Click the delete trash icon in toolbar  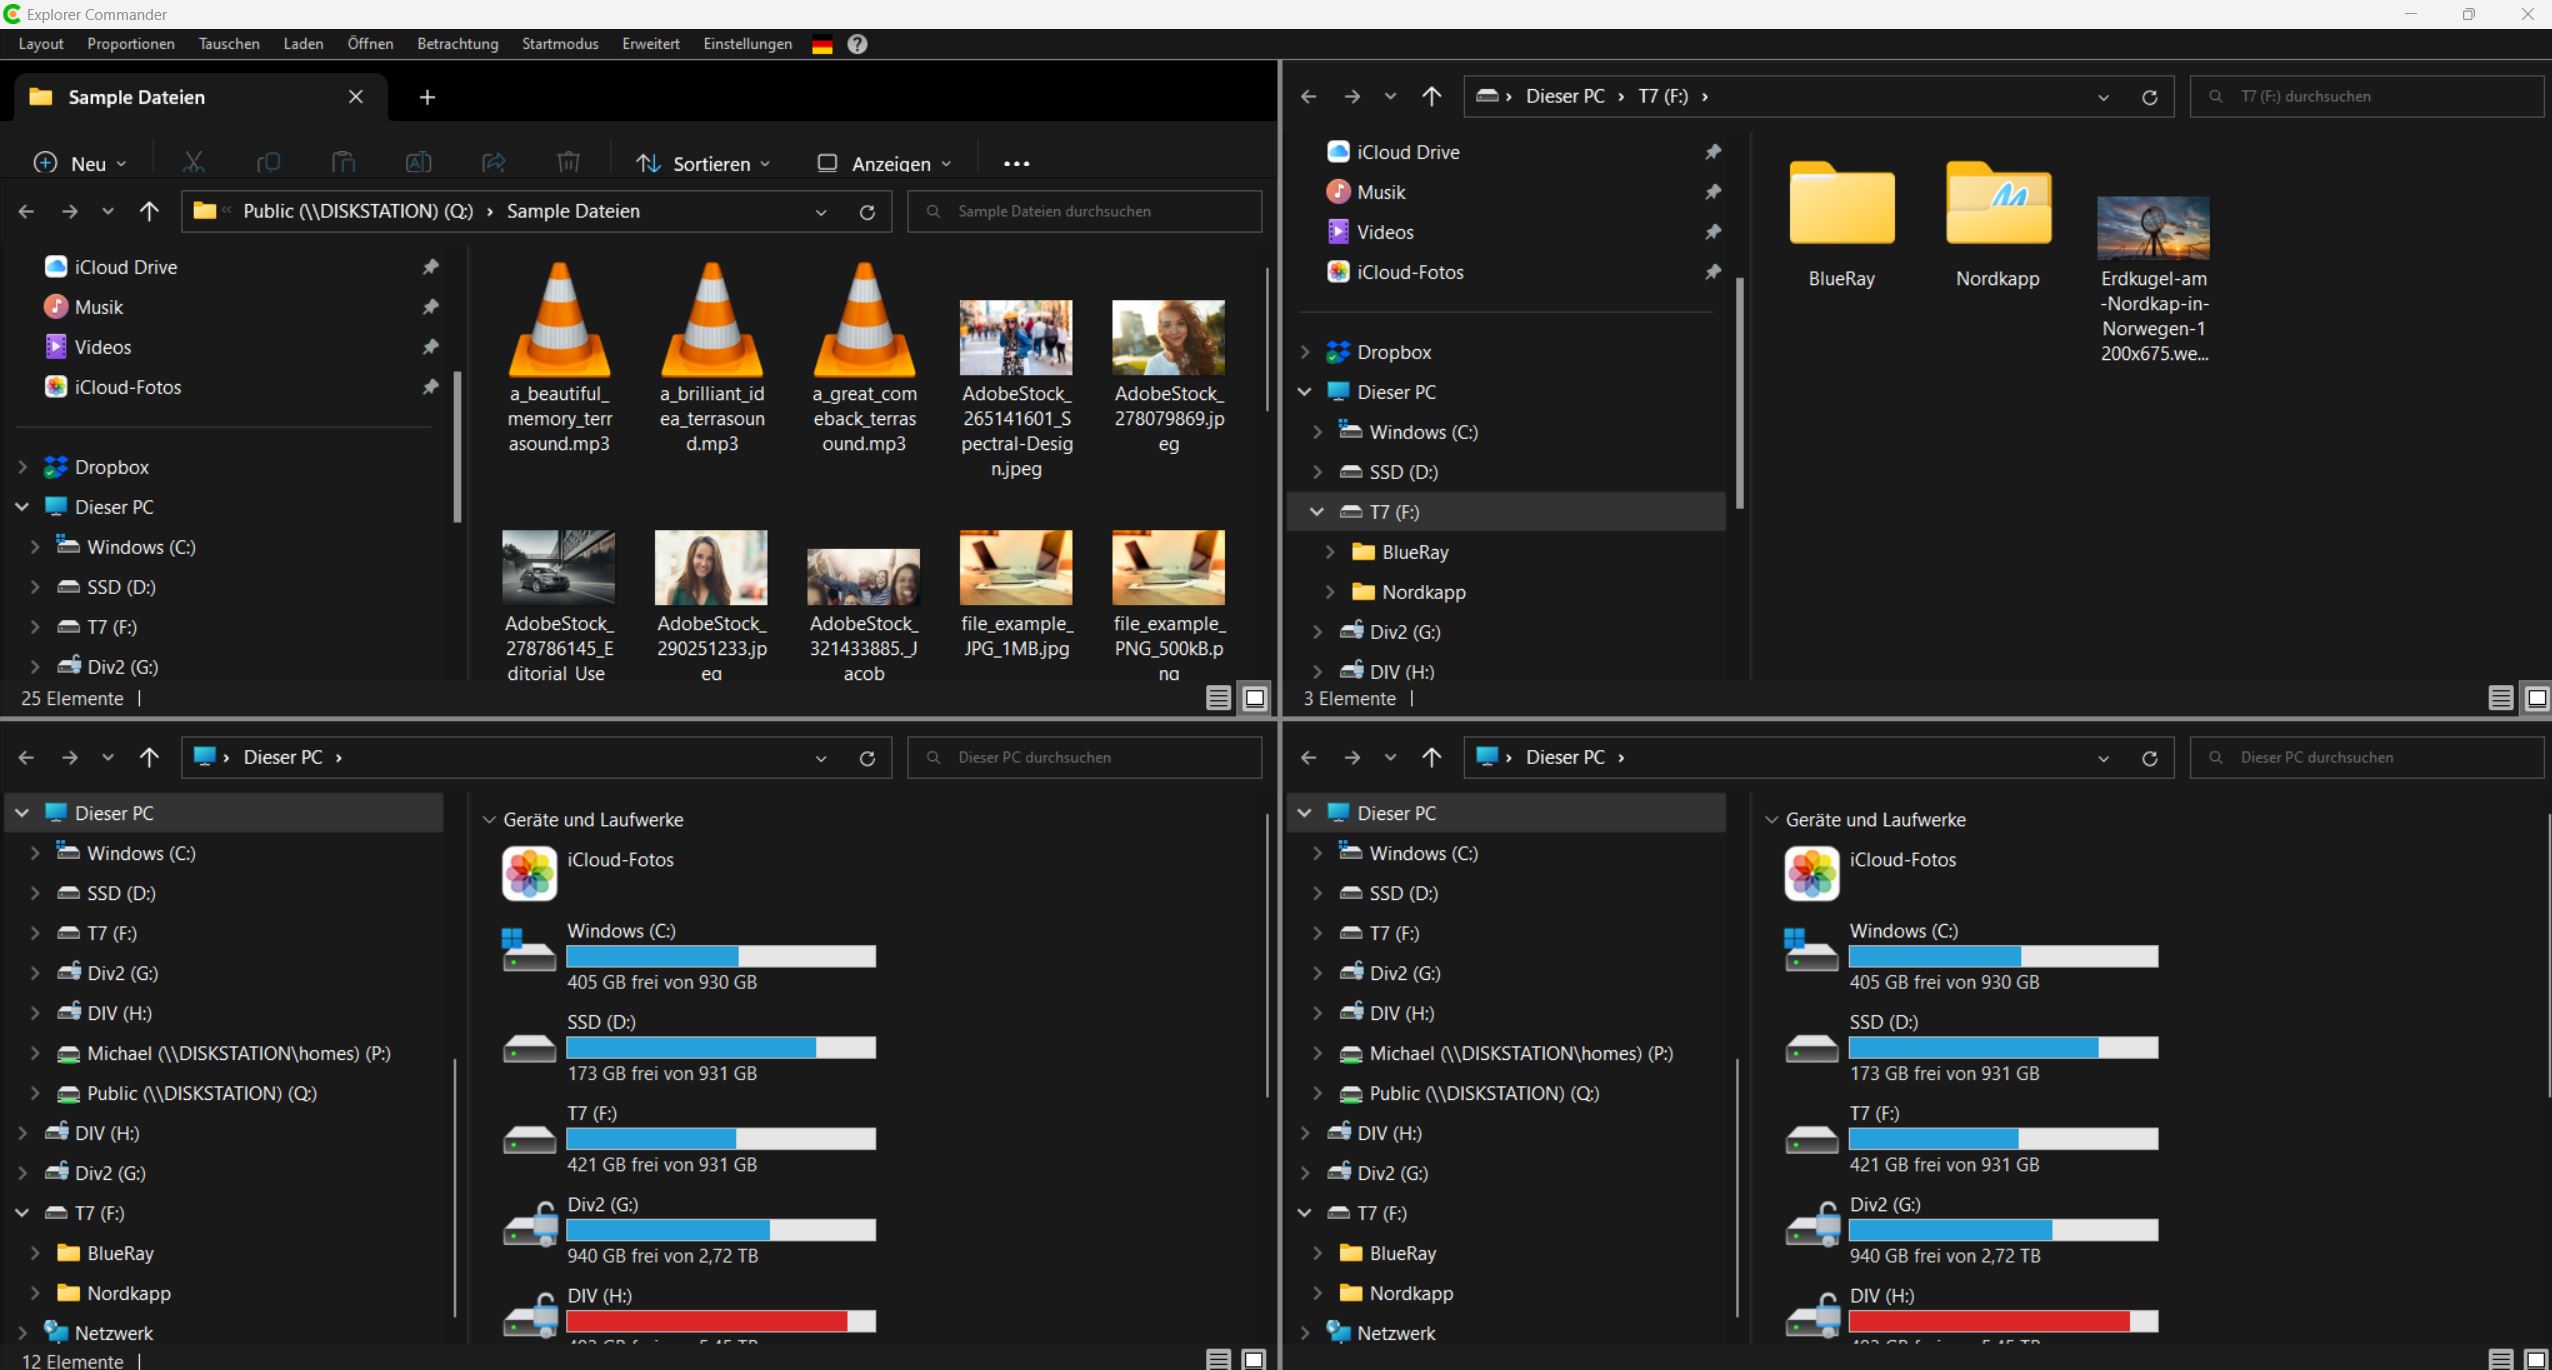click(568, 162)
